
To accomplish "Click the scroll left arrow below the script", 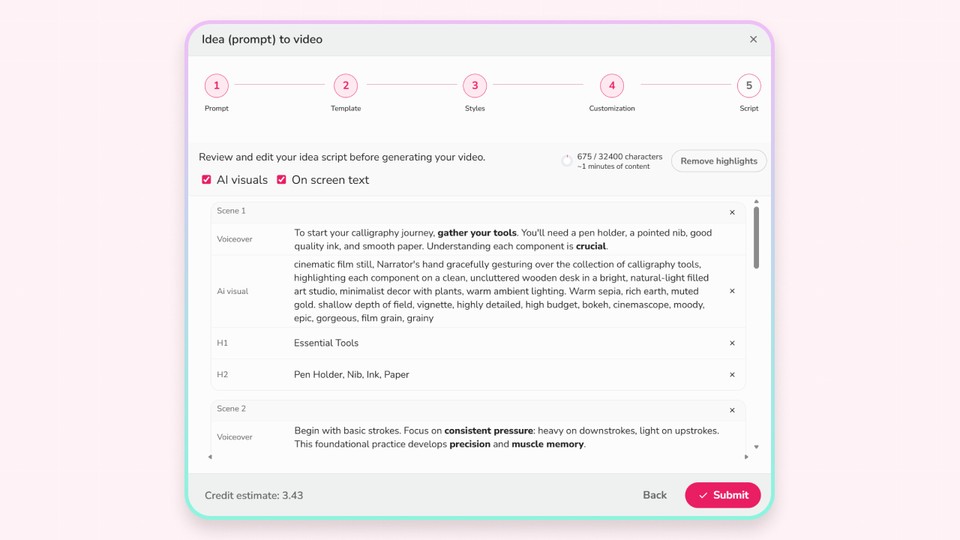I will (210, 457).
